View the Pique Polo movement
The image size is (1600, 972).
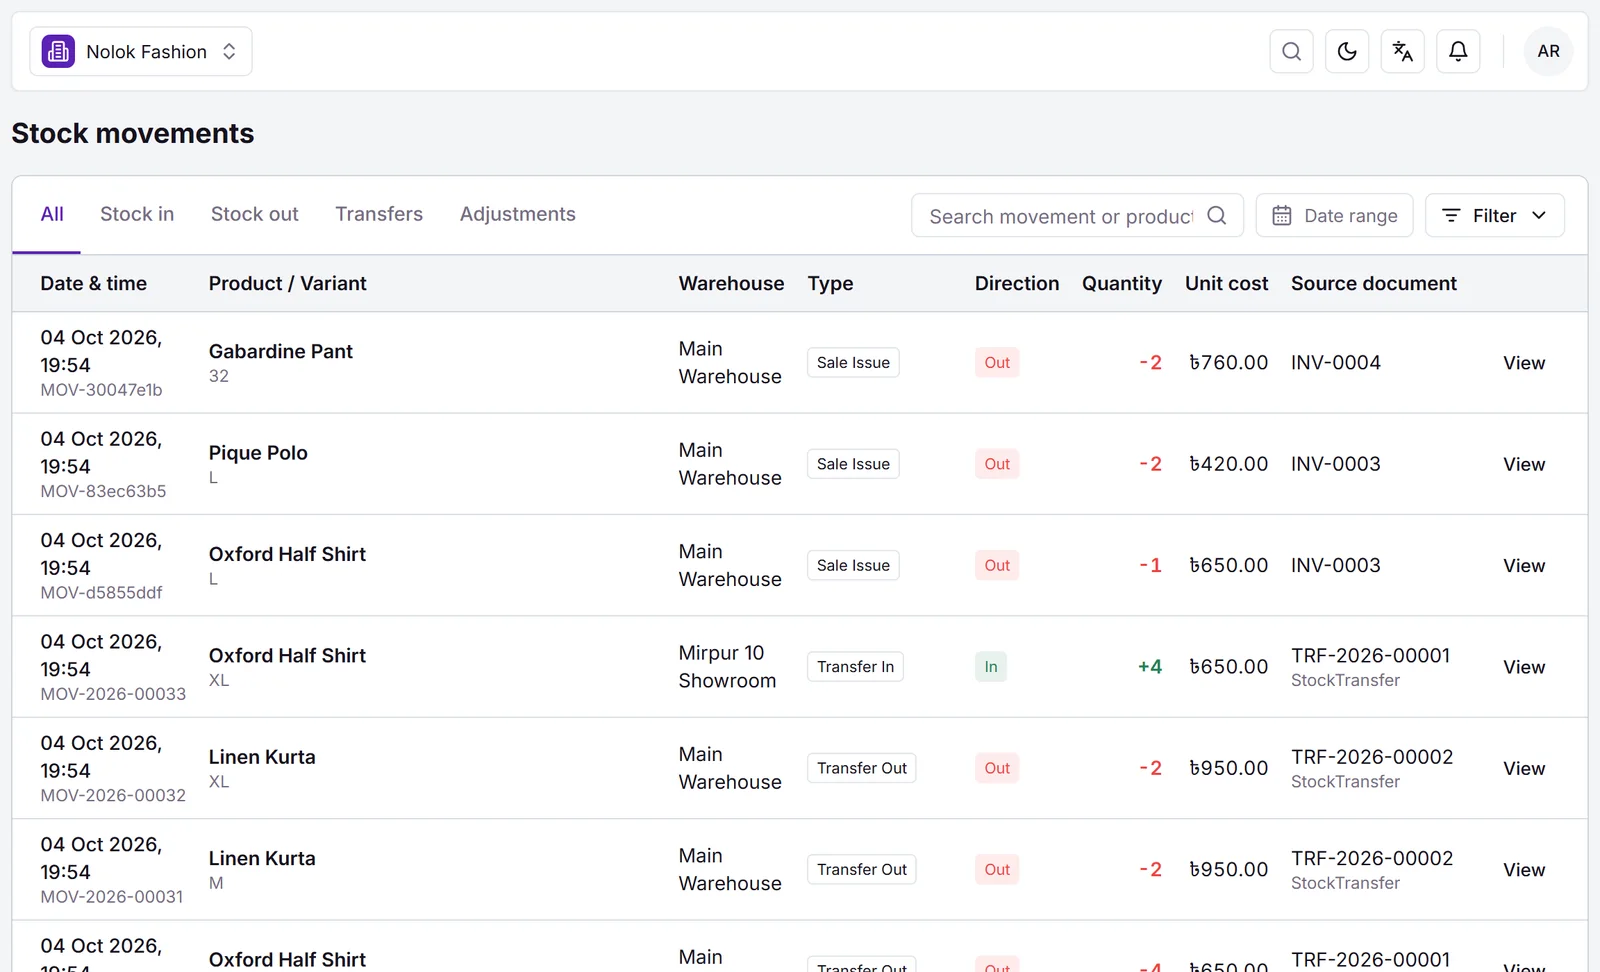1524,464
